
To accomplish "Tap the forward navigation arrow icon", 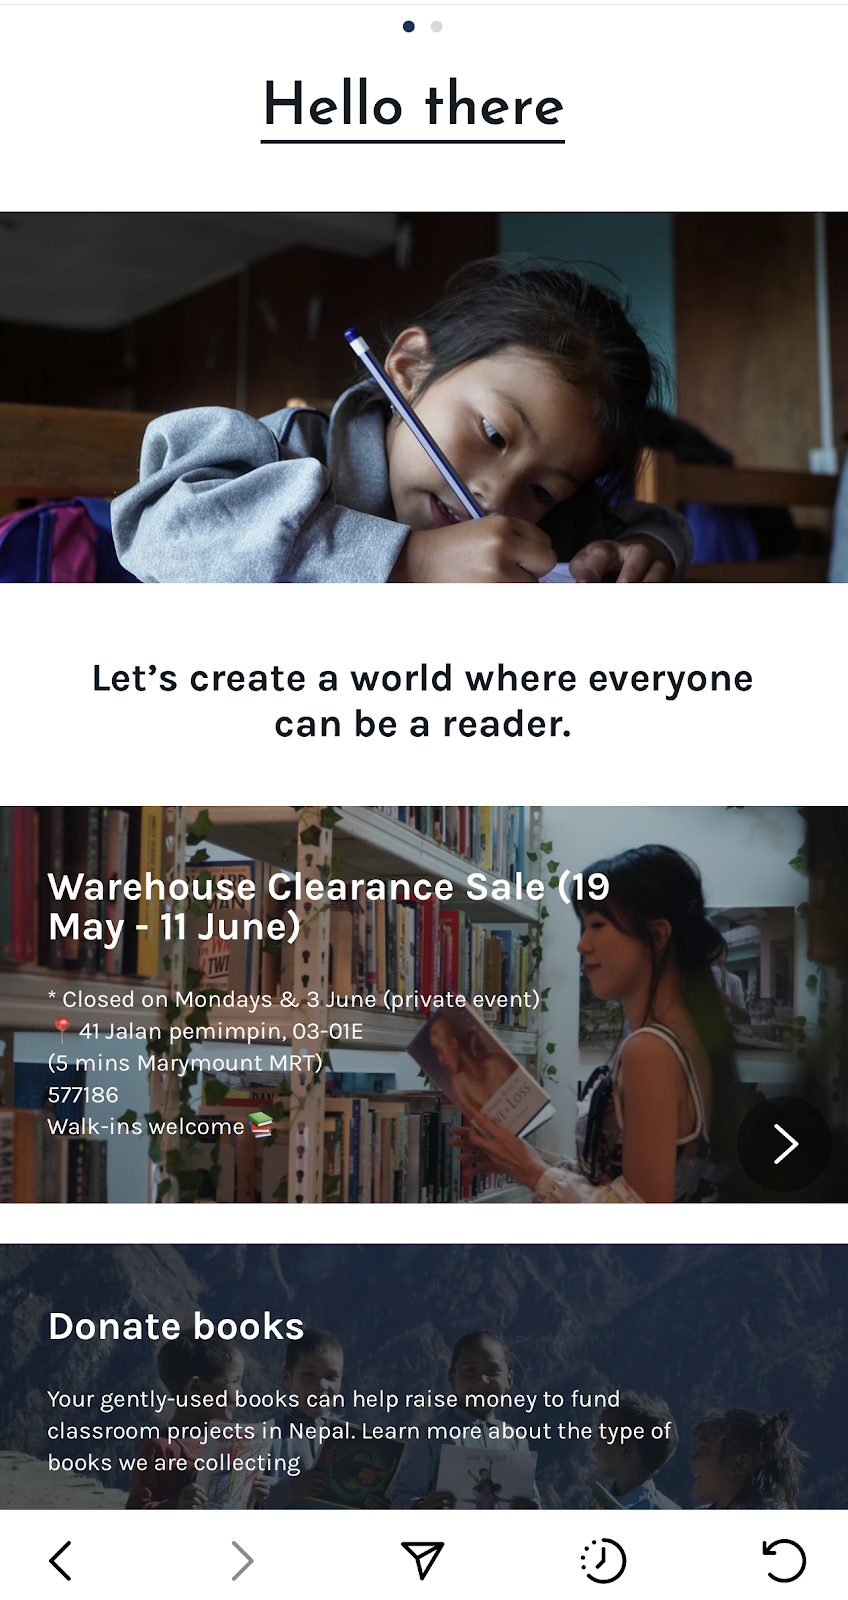I will click(241, 1560).
